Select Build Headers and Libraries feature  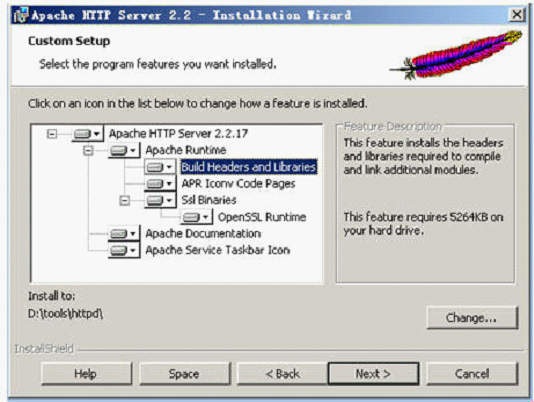tap(249, 167)
